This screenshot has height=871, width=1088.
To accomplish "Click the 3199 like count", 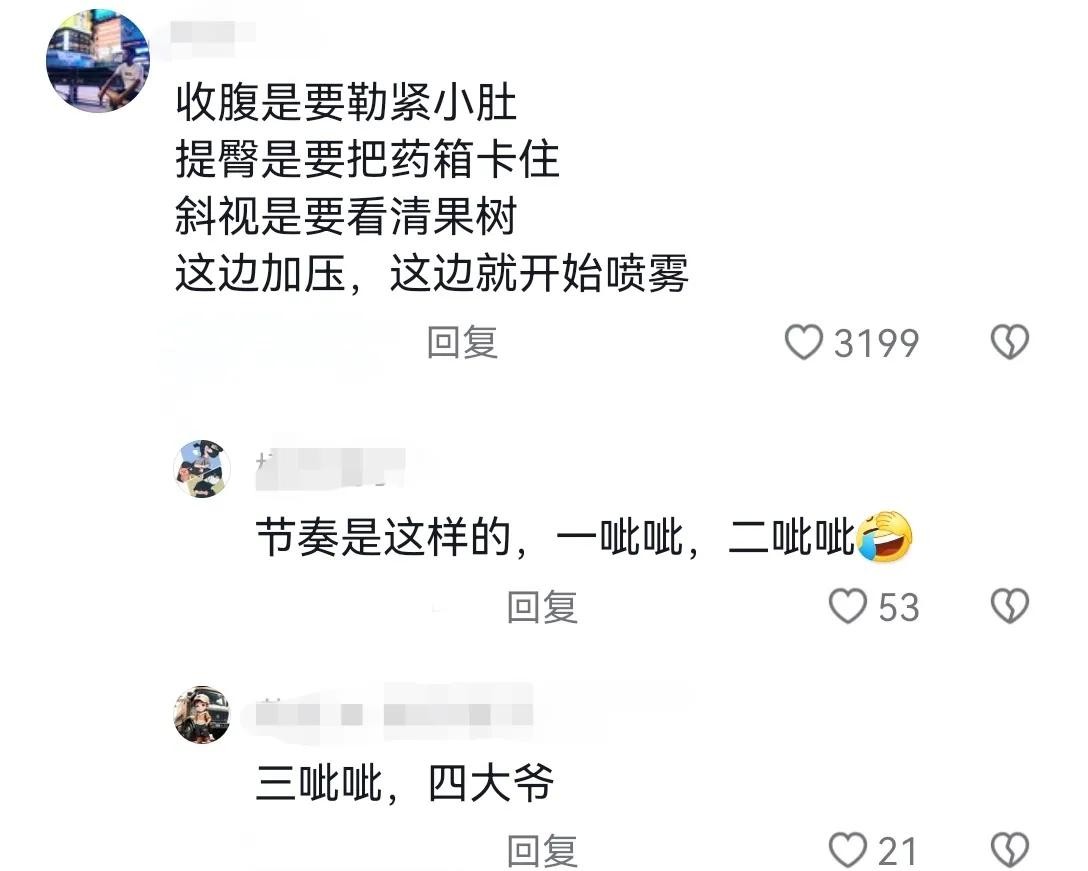I will coord(876,344).
